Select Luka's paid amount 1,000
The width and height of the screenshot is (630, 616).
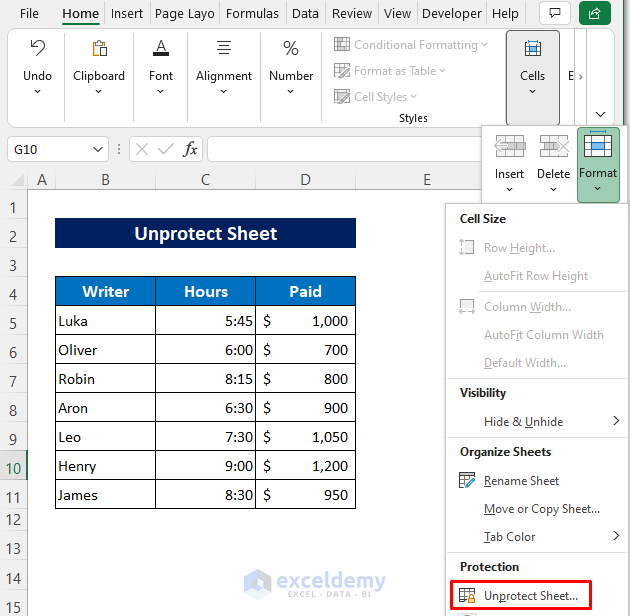click(305, 321)
